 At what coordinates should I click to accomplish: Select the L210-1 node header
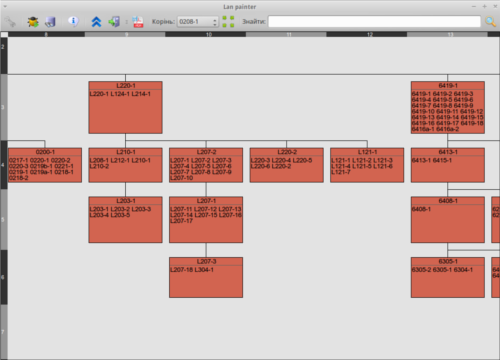point(125,152)
